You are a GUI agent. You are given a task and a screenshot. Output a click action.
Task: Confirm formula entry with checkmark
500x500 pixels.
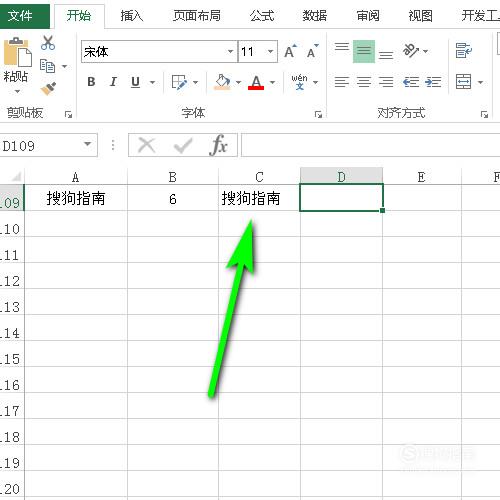tap(183, 145)
